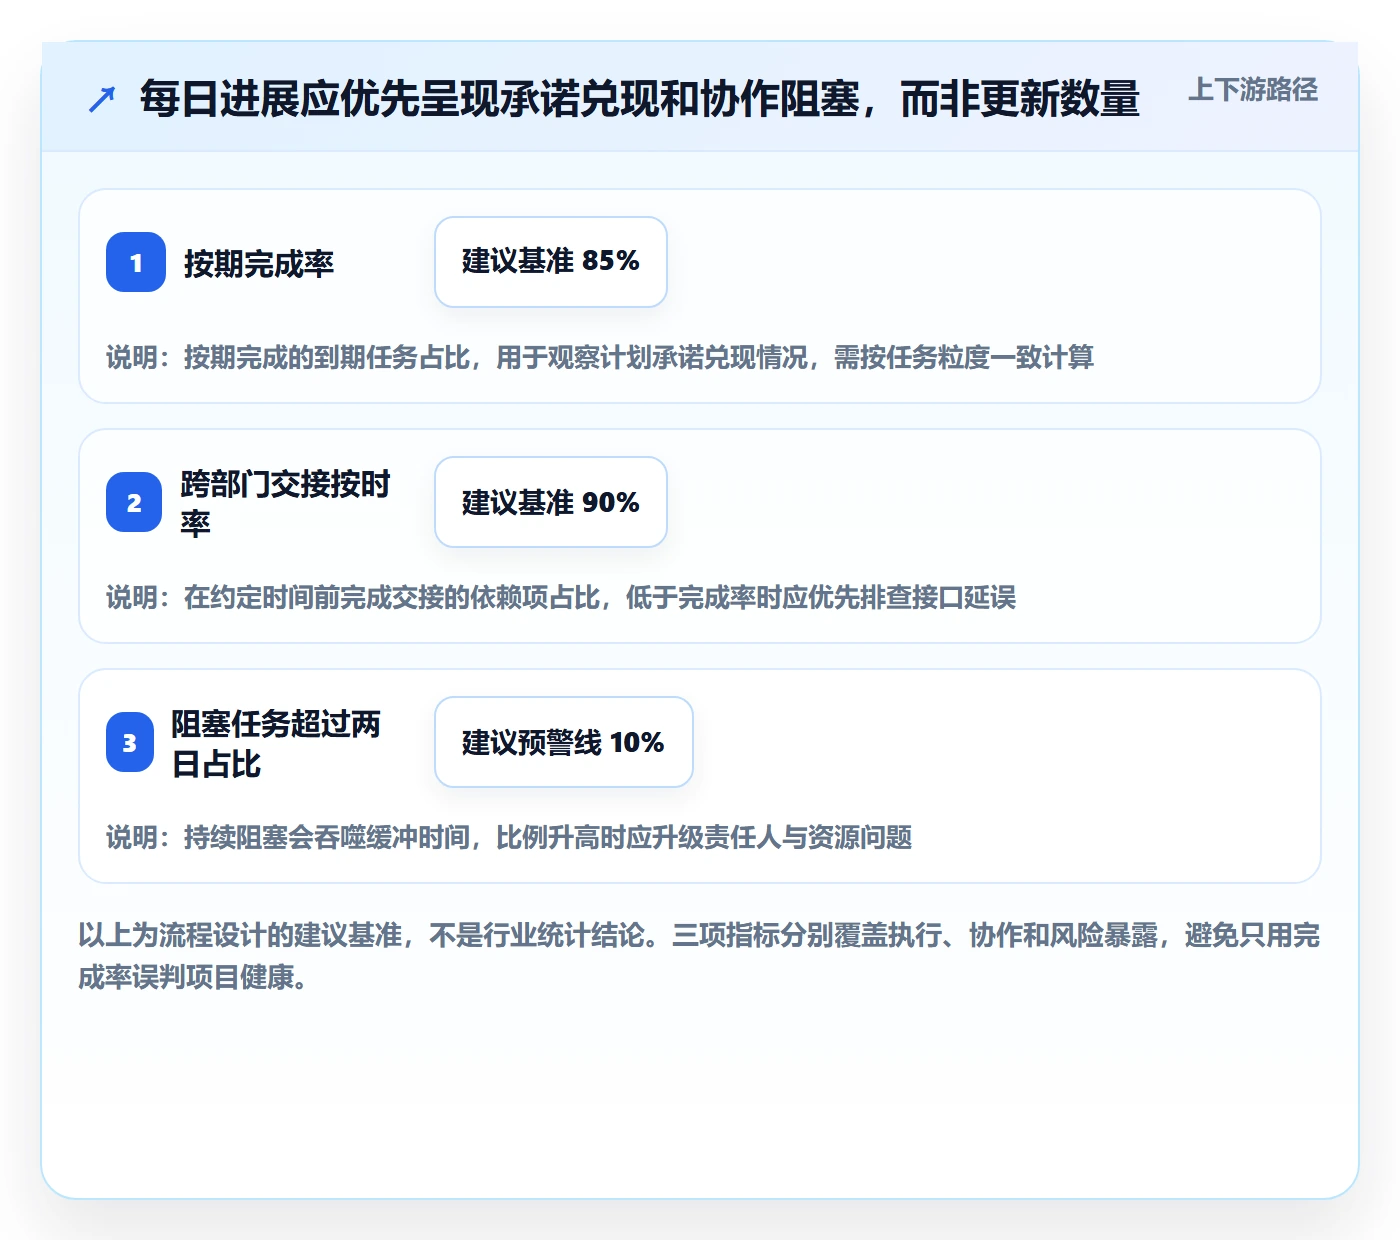
Task: Click number badge 1 for 按期完成率
Action: [x=136, y=262]
